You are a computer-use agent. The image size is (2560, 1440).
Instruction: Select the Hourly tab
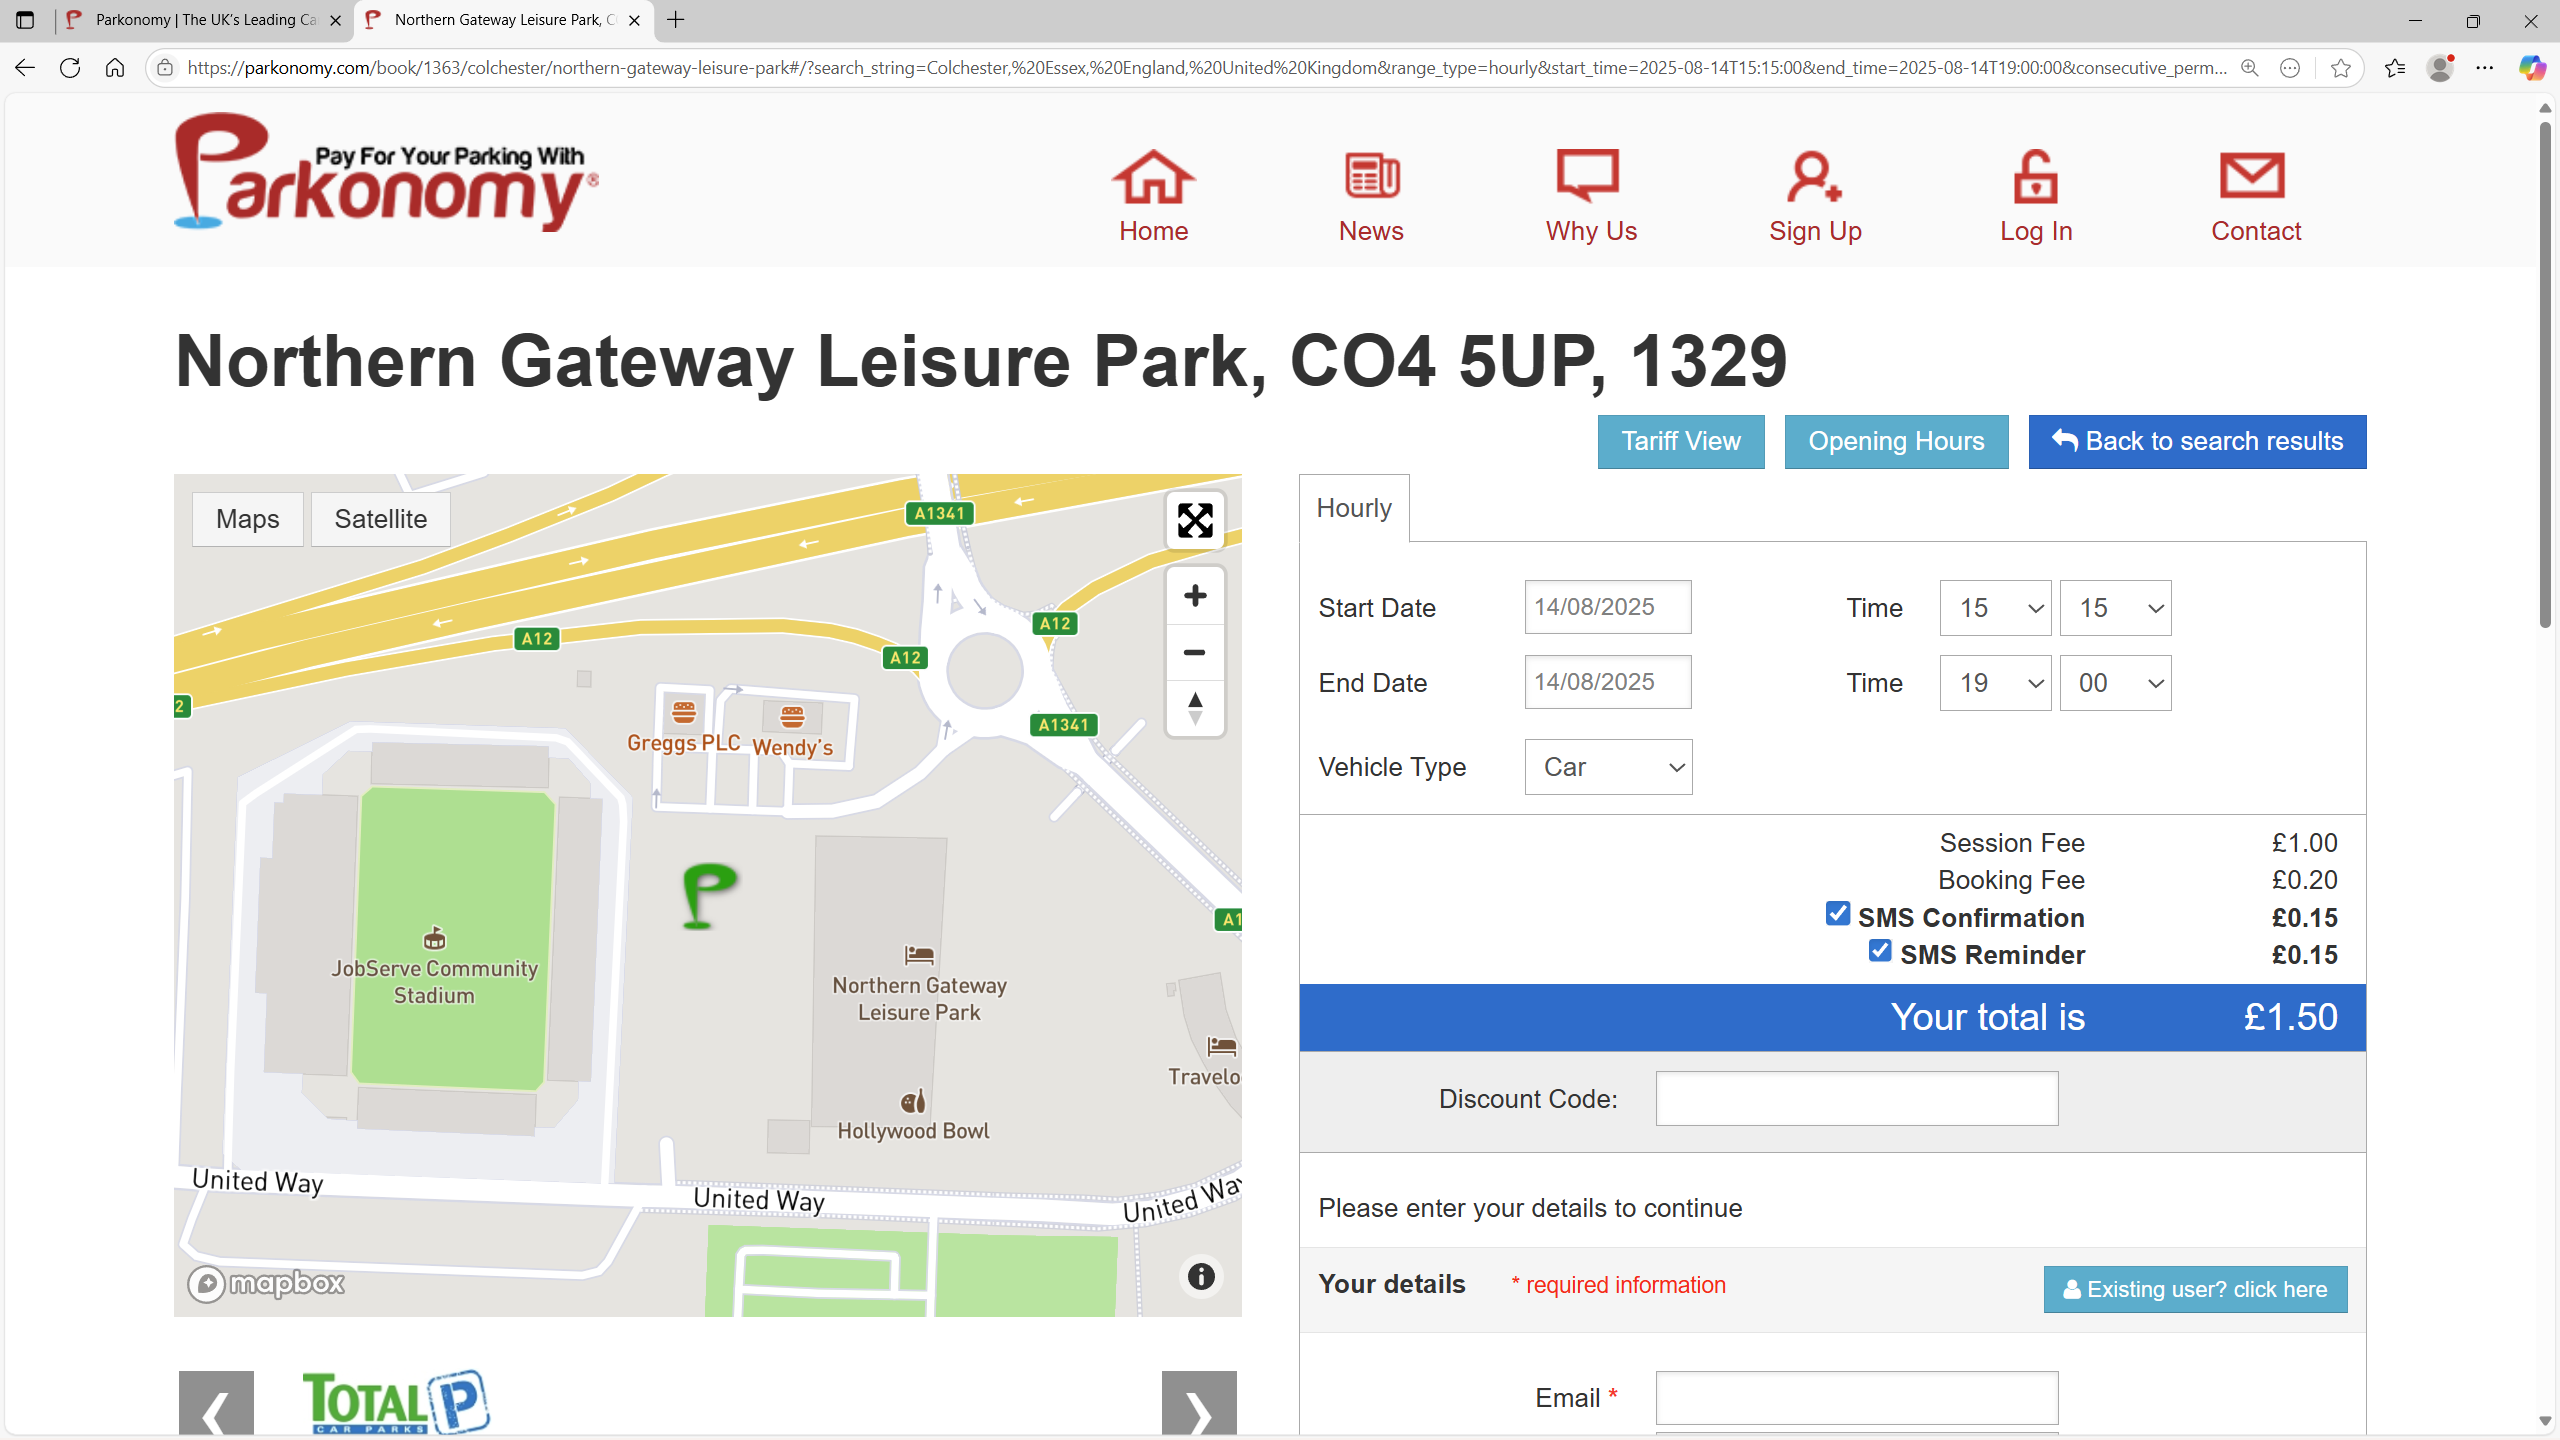[1354, 508]
